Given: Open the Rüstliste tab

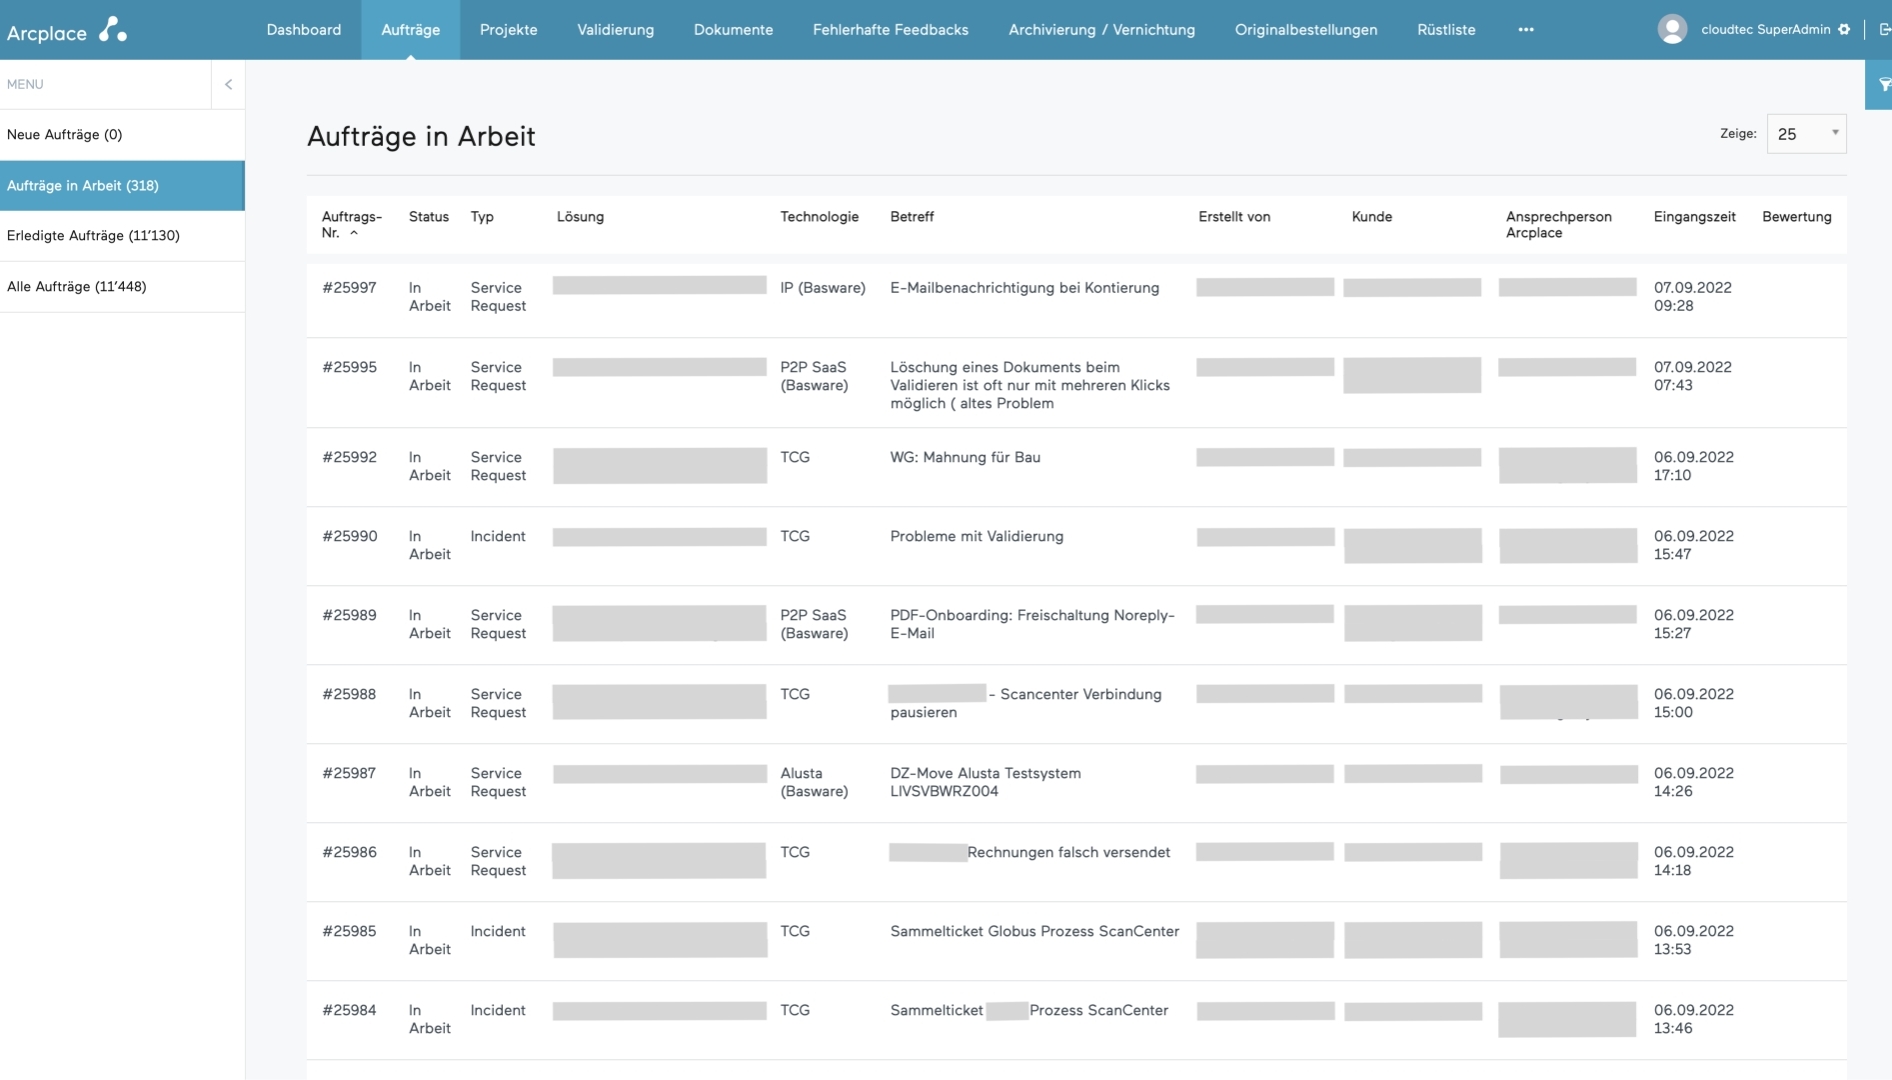Looking at the screenshot, I should (x=1445, y=30).
